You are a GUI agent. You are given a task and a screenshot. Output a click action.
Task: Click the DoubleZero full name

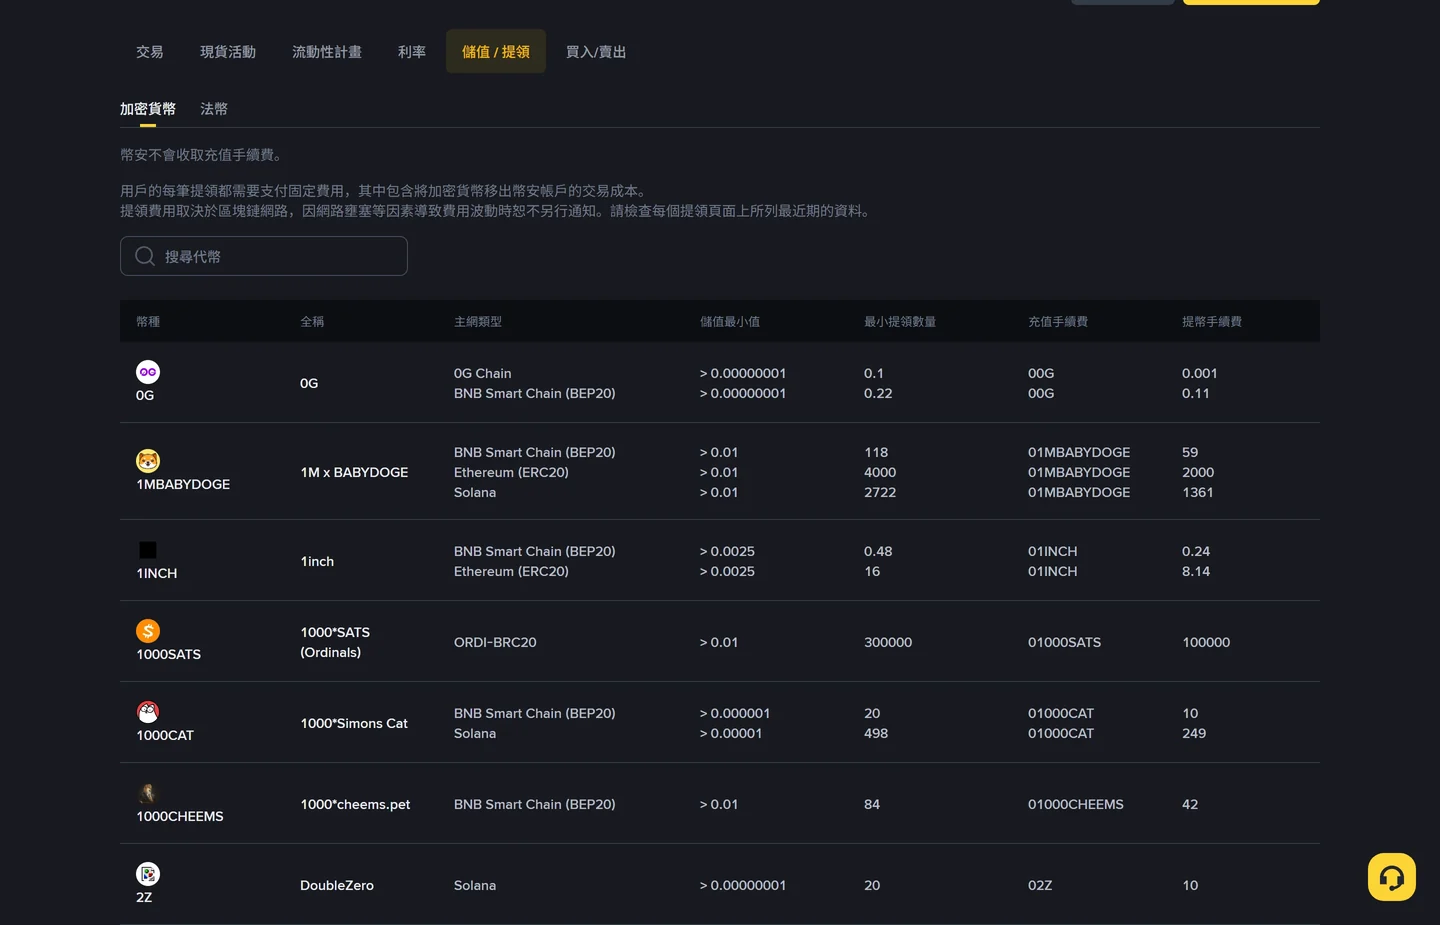(x=337, y=886)
